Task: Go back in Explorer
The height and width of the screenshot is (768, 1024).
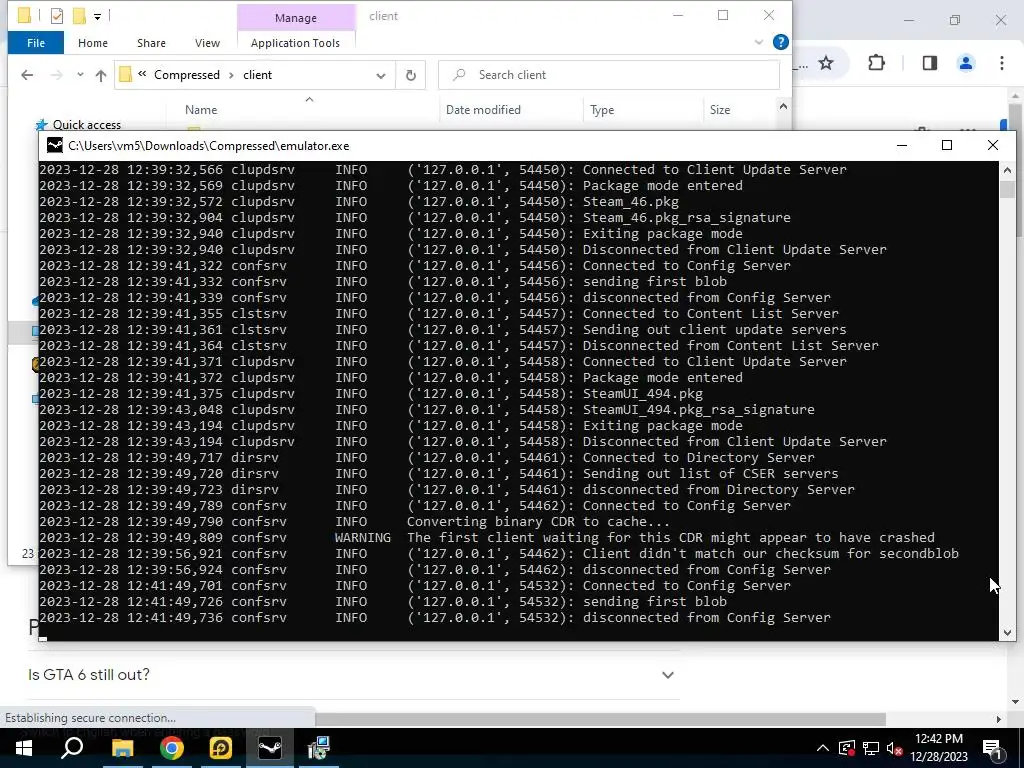Action: [x=27, y=75]
